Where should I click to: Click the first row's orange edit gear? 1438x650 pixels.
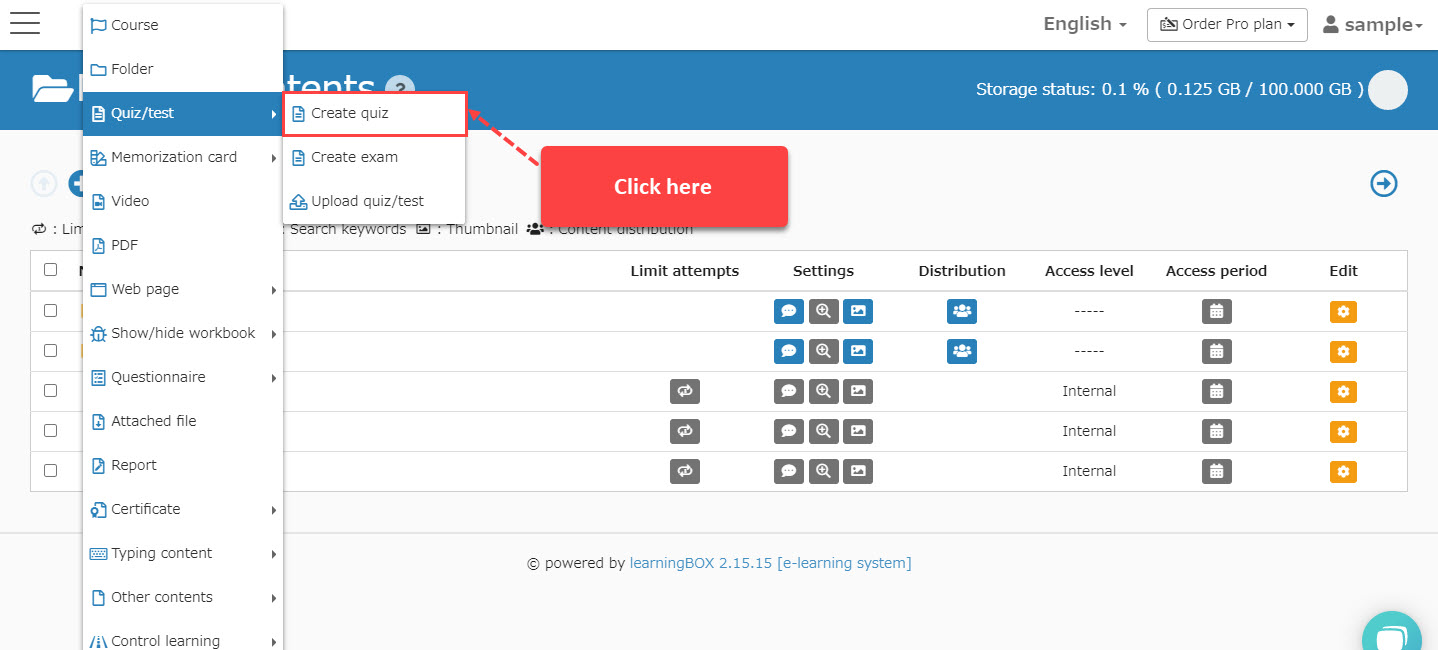(x=1343, y=311)
